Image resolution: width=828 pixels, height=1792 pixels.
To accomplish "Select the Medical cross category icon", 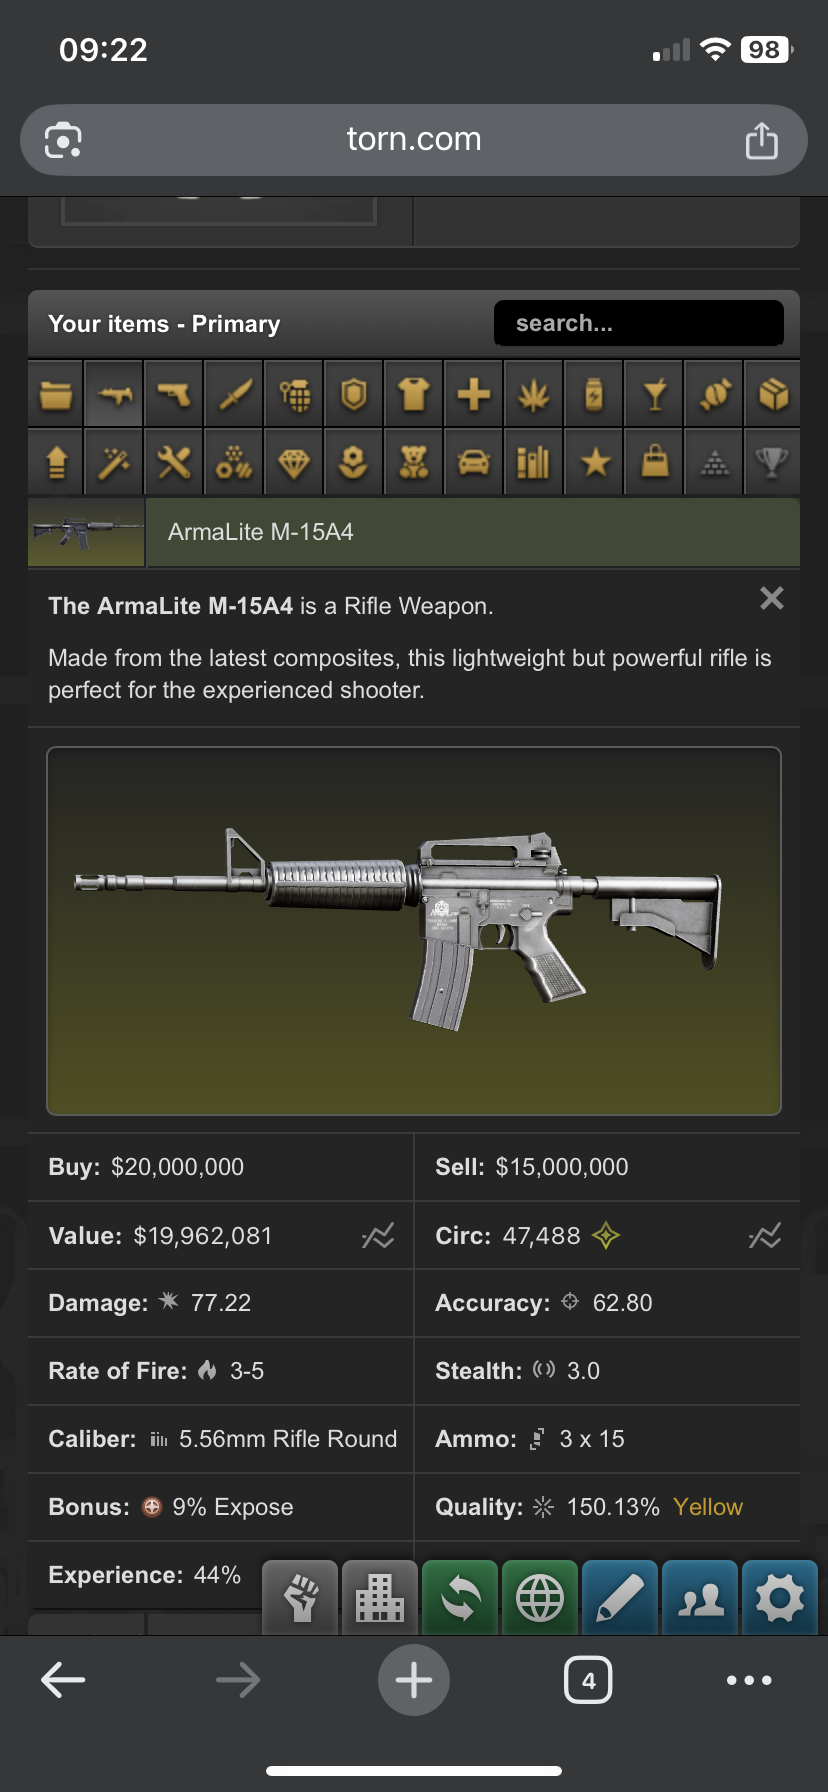I will coord(474,395).
